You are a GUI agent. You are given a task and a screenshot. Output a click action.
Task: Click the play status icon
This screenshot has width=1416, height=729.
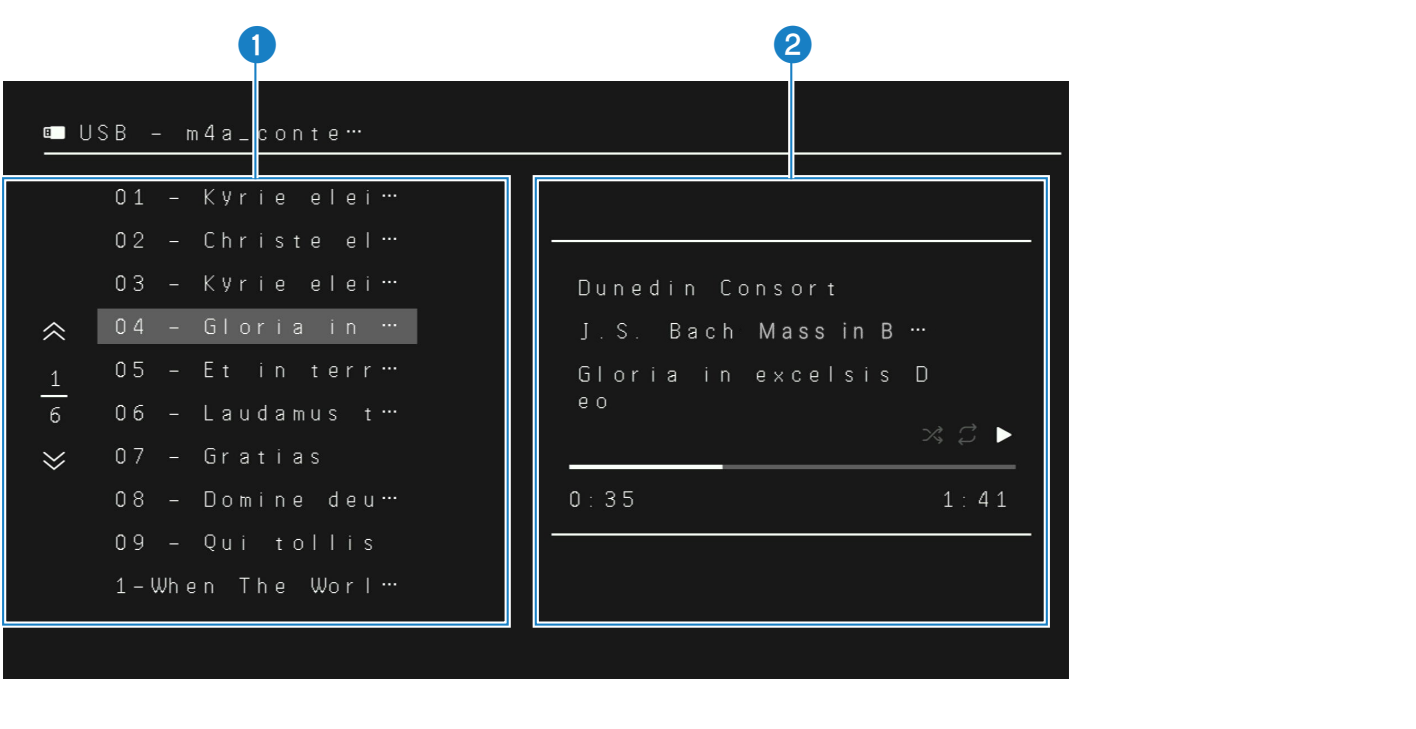click(1004, 435)
